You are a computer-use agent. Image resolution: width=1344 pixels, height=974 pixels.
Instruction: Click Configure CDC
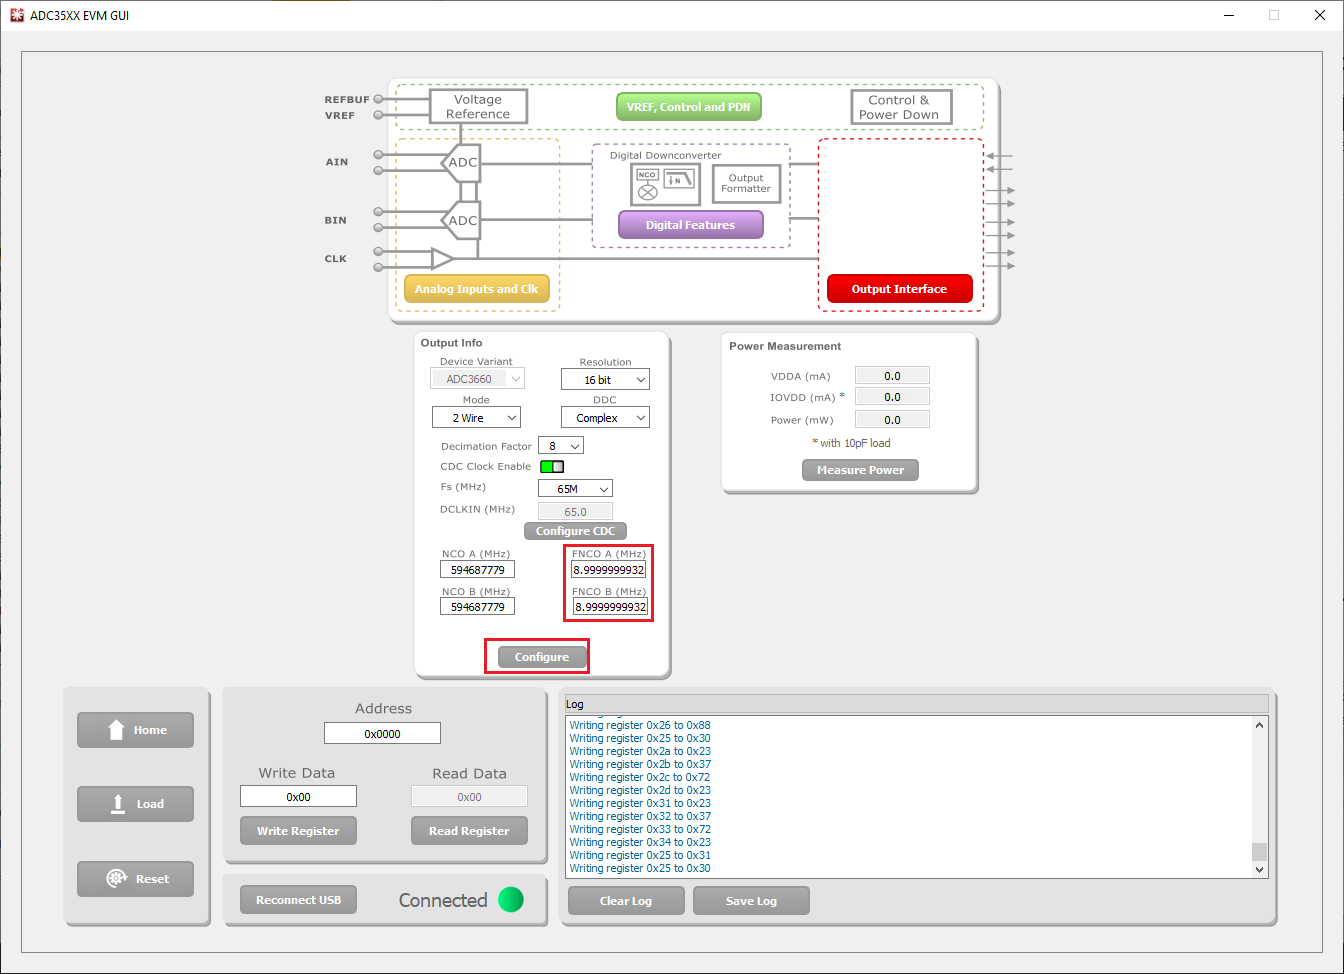[x=575, y=530]
